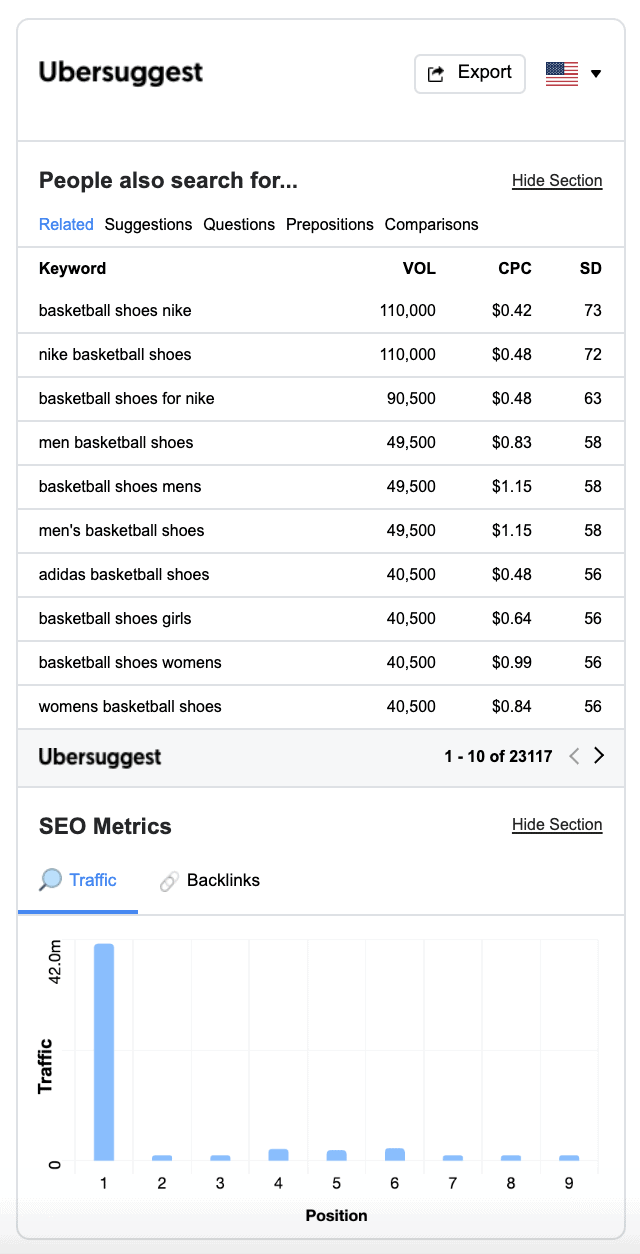Sort by the SD column header
This screenshot has height=1254, width=640.
click(591, 269)
